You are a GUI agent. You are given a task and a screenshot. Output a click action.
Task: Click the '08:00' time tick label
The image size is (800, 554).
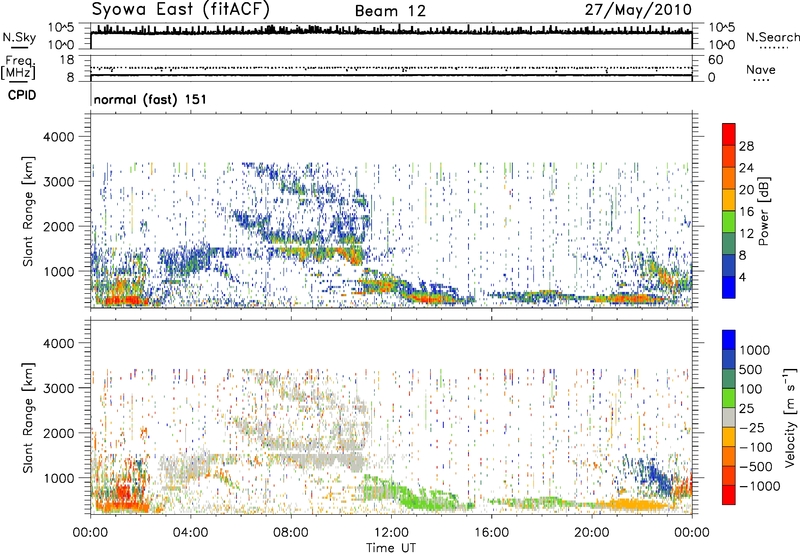(291, 533)
